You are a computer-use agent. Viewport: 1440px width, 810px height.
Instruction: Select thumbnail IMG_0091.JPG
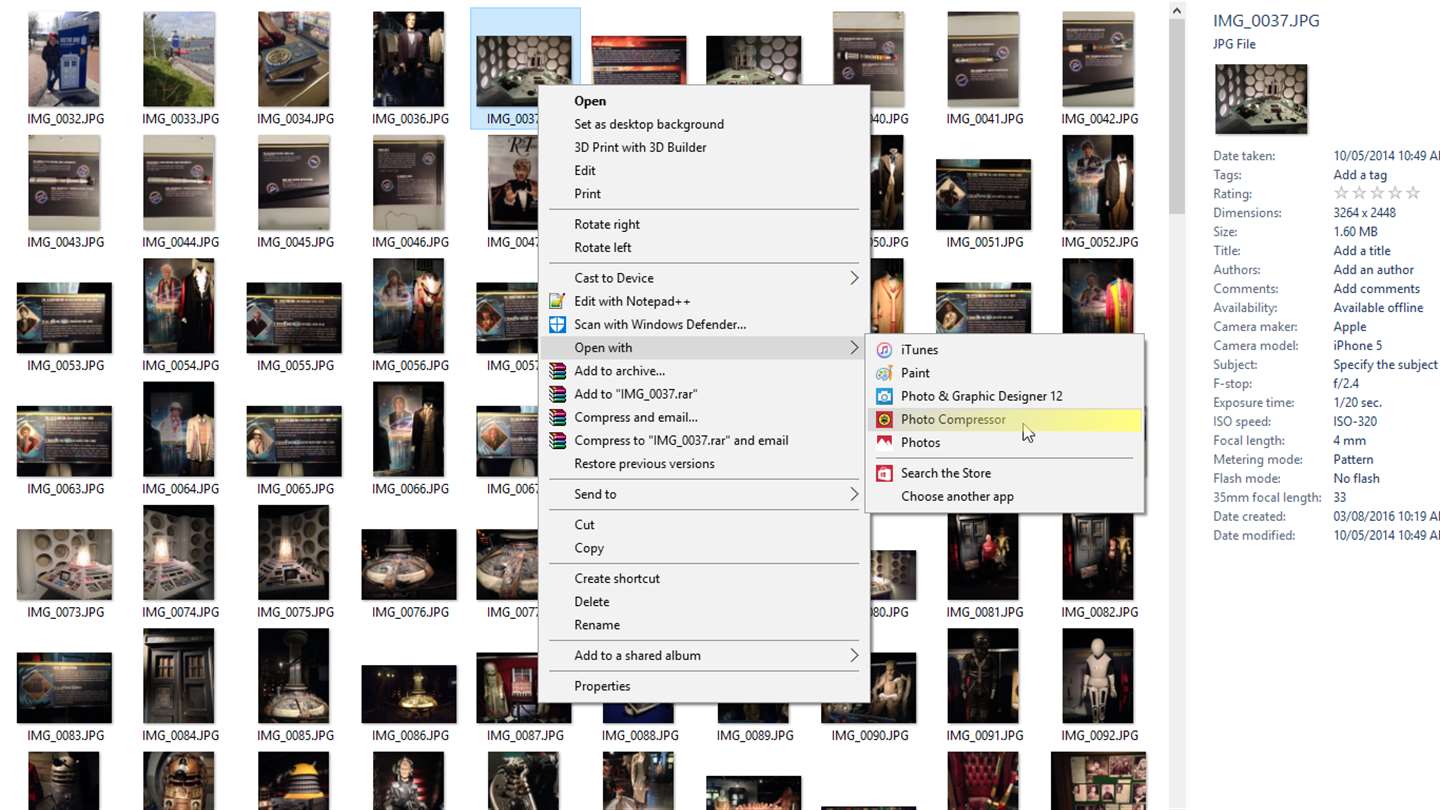(x=984, y=676)
